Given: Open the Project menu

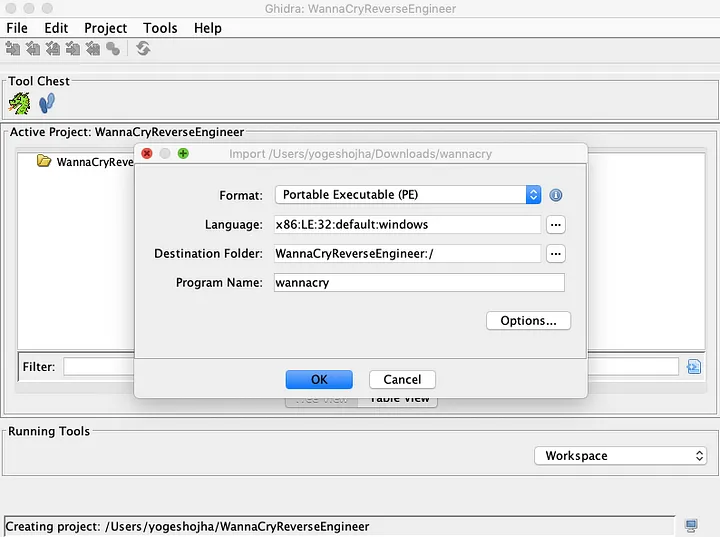Looking at the screenshot, I should point(105,28).
